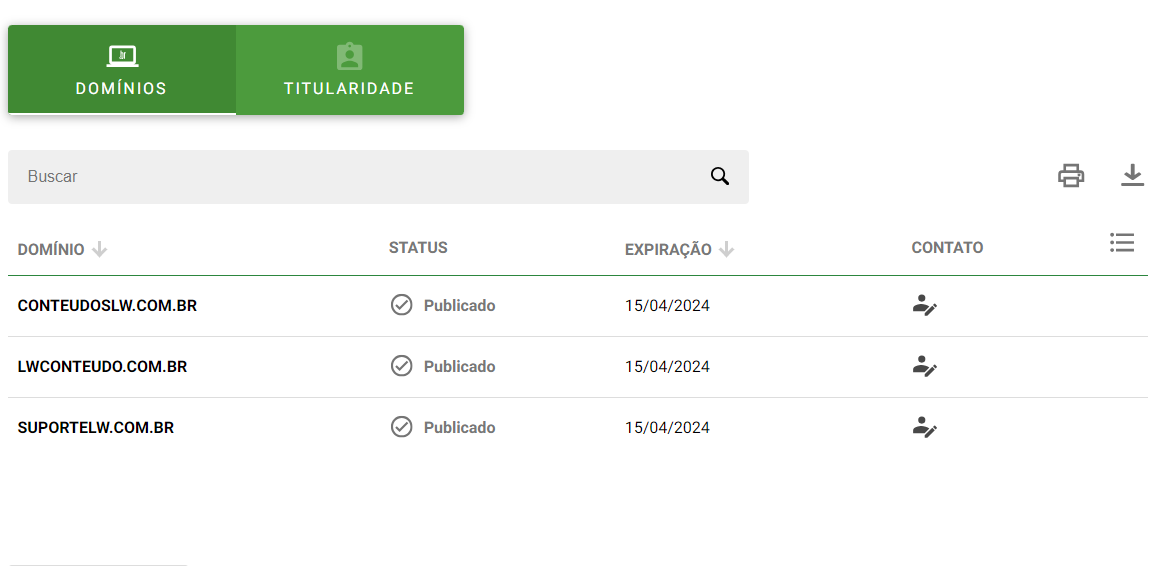Open the SUPORTELW.COM.BR domain

tap(95, 427)
